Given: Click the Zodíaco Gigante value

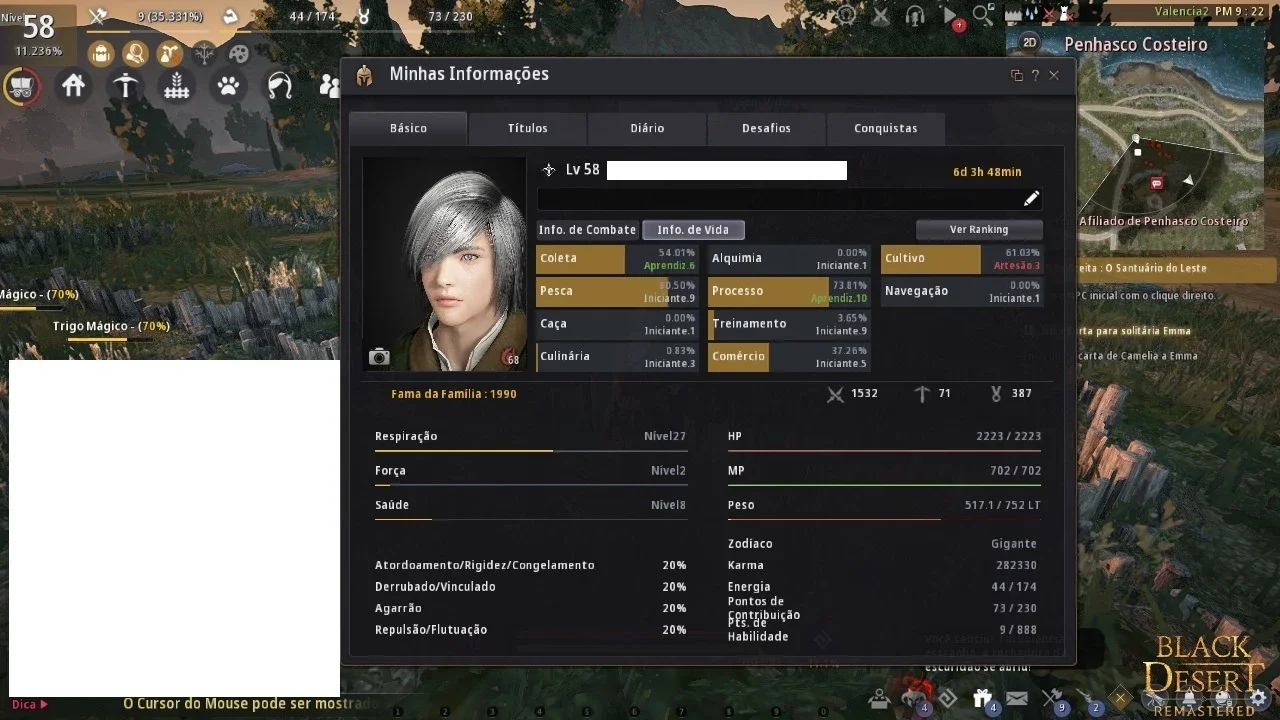Looking at the screenshot, I should pyautogui.click(x=1014, y=544).
